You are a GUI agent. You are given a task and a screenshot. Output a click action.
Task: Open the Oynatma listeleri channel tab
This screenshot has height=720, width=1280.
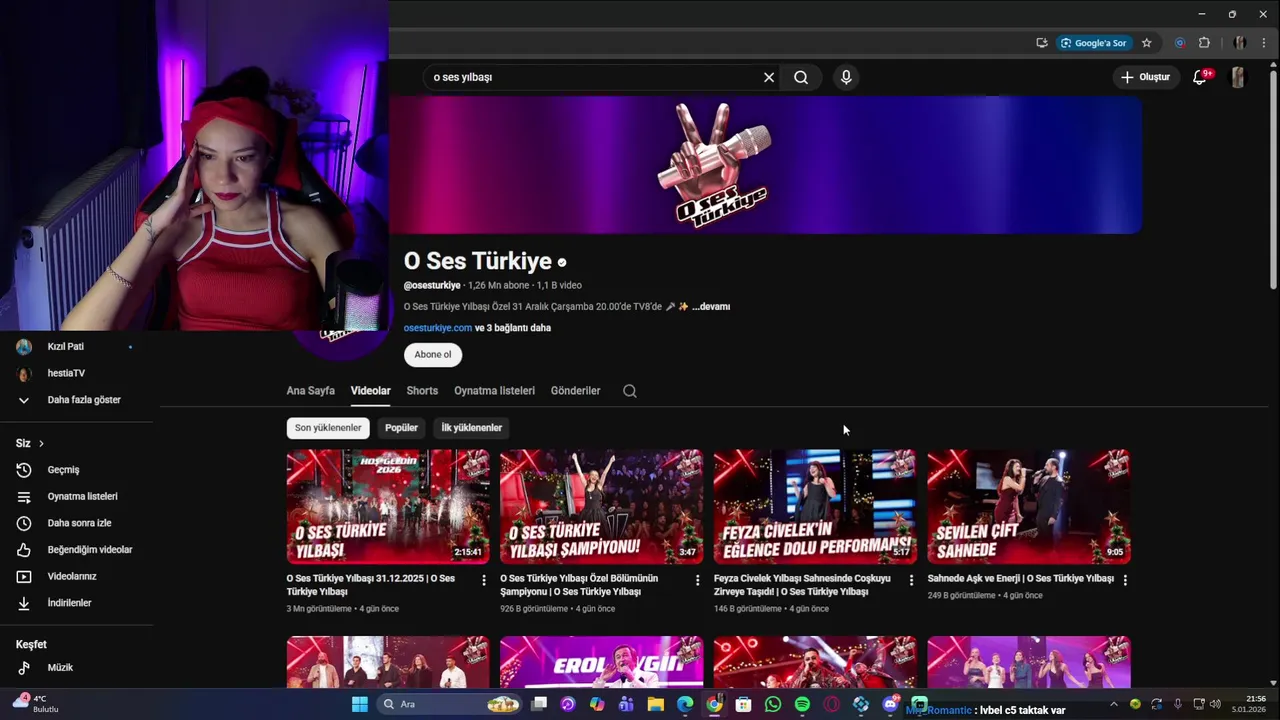tap(494, 391)
